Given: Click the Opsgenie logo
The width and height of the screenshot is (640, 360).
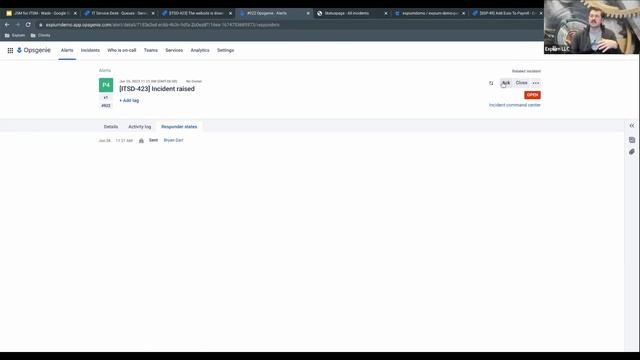Looking at the screenshot, I should click(34, 50).
